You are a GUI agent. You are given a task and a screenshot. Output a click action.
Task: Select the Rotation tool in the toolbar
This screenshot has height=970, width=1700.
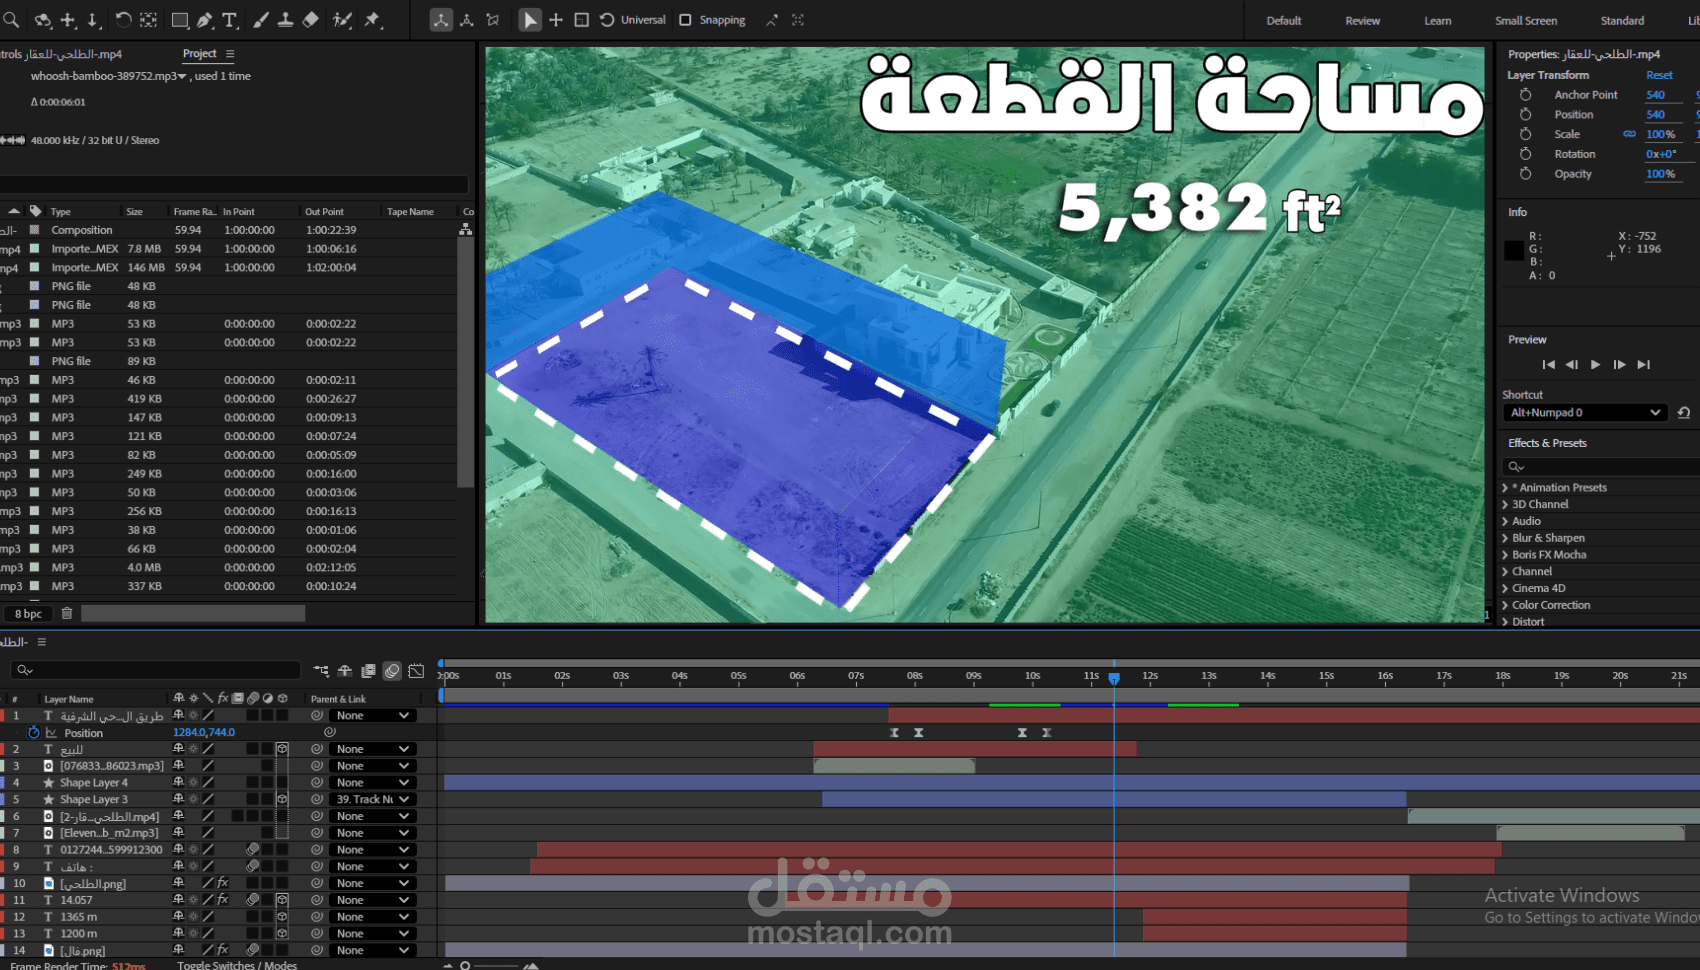click(x=122, y=20)
